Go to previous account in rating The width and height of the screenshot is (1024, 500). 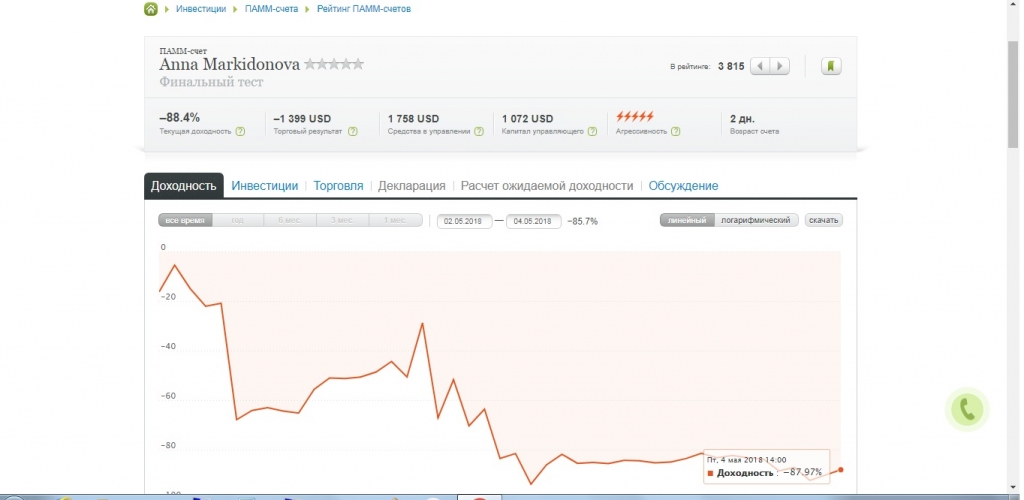(760, 66)
